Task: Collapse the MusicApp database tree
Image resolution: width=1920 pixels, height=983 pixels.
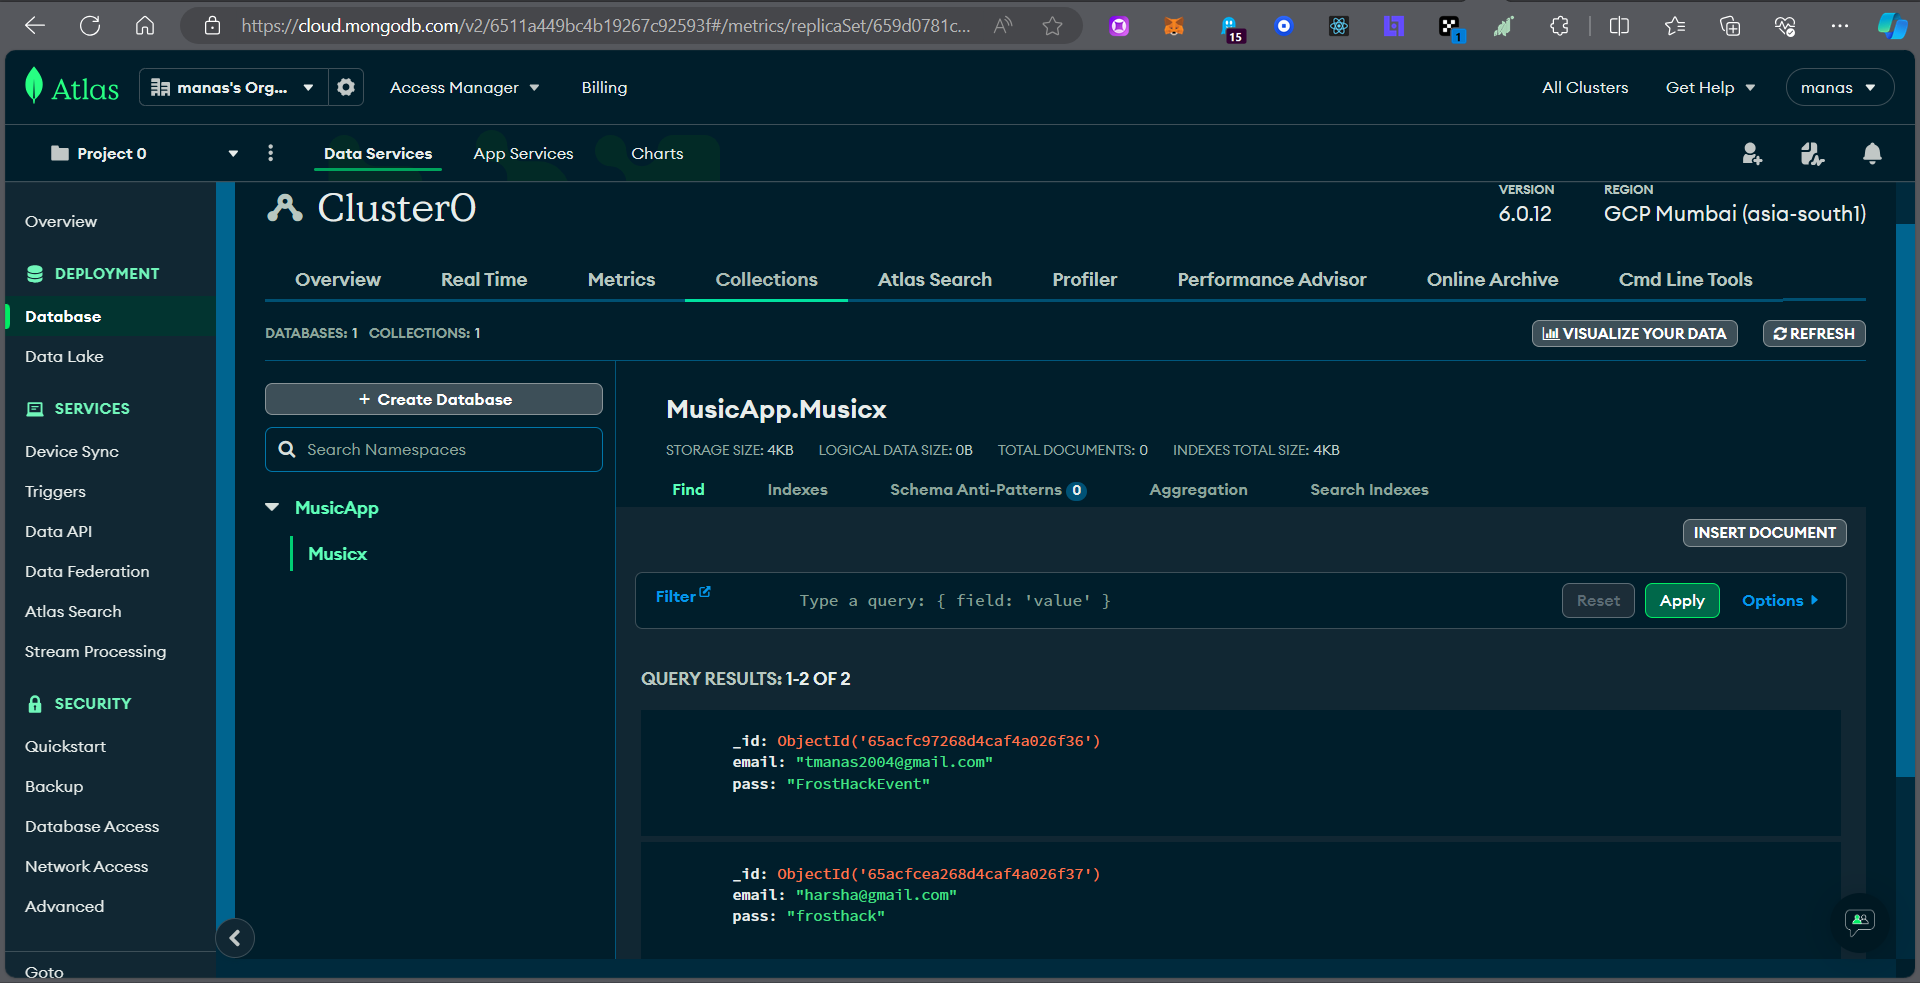Action: tap(273, 507)
